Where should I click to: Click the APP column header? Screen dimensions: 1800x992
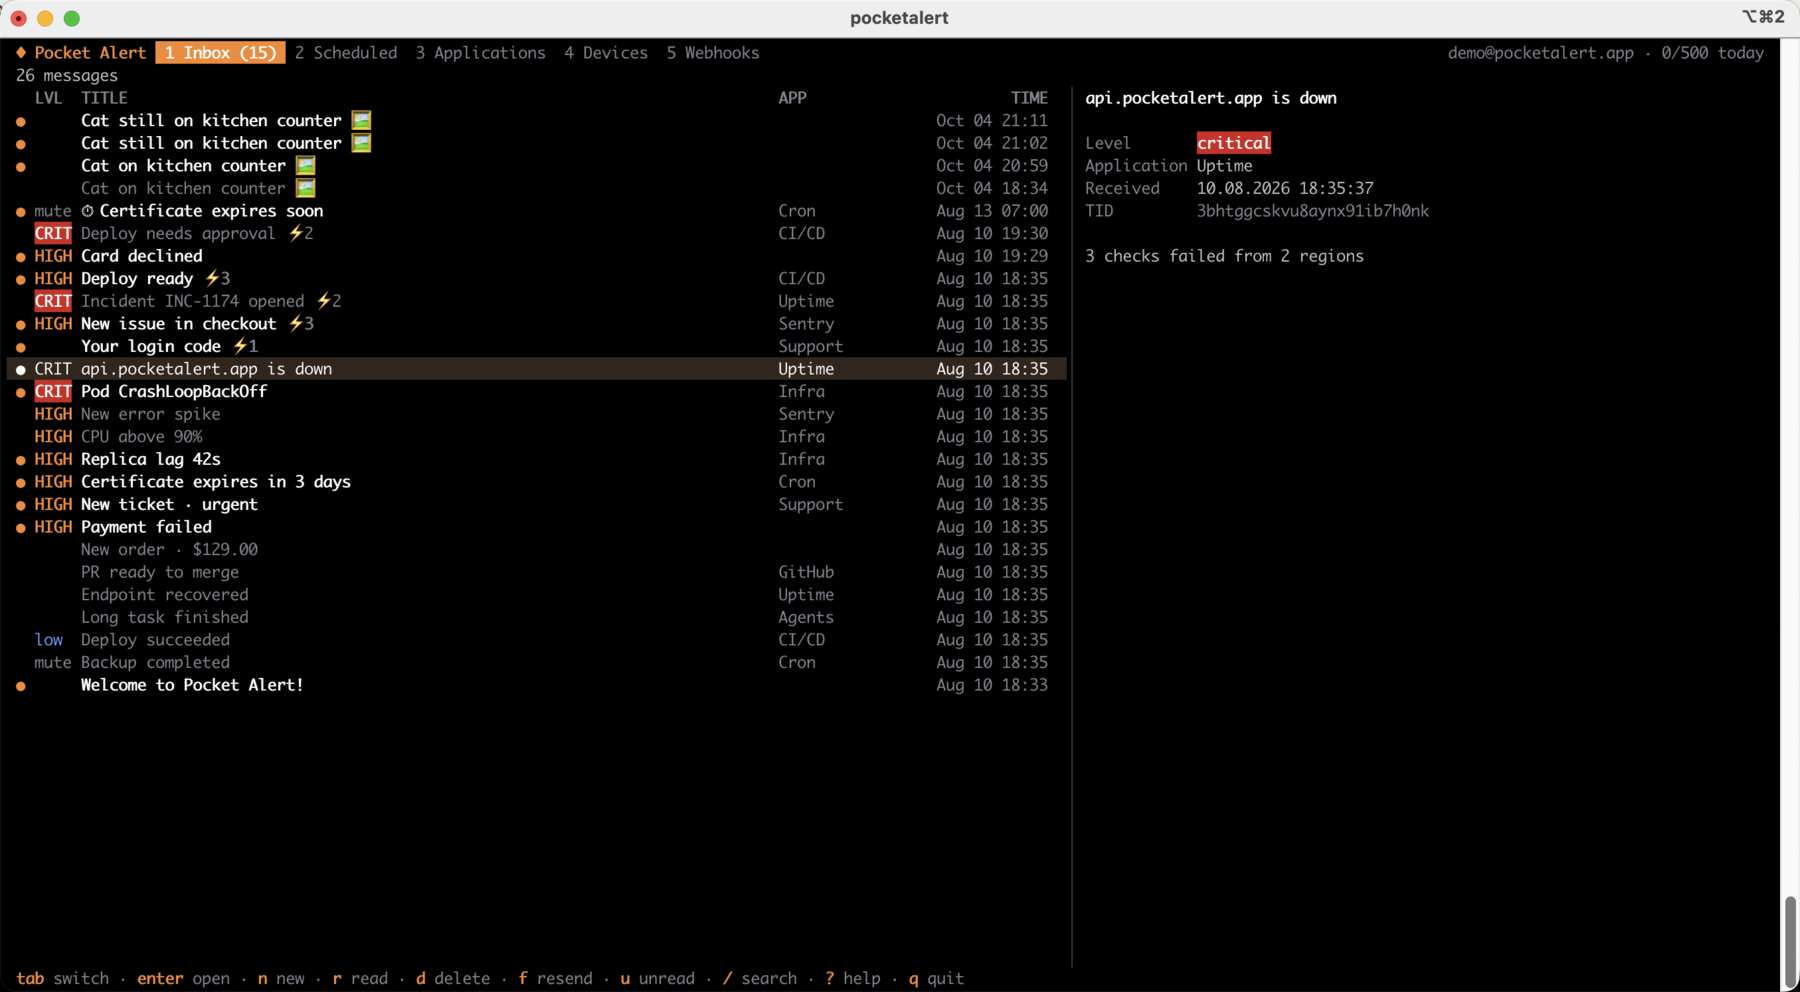pos(793,98)
